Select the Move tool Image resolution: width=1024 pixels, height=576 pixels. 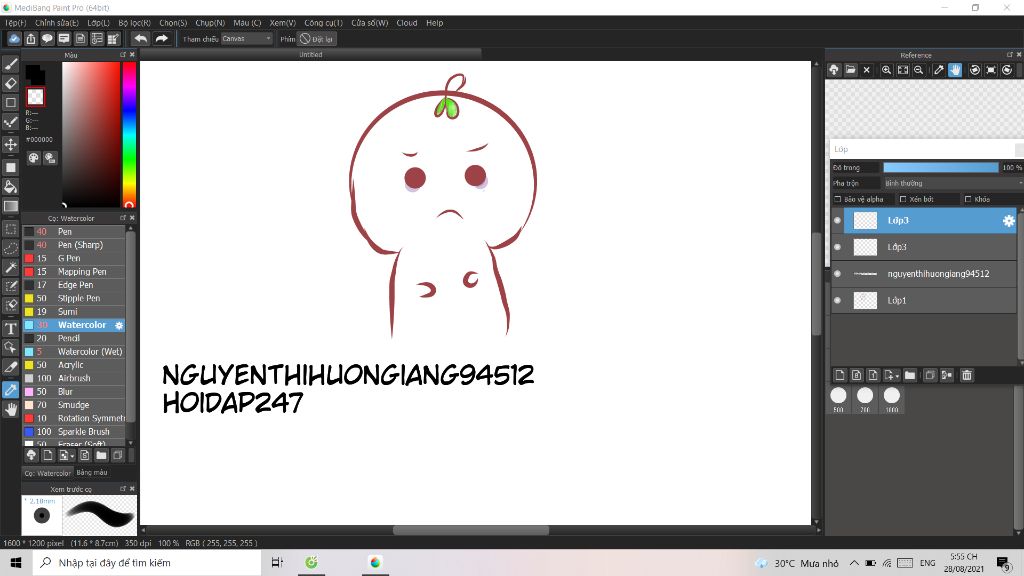pyautogui.click(x=10, y=144)
